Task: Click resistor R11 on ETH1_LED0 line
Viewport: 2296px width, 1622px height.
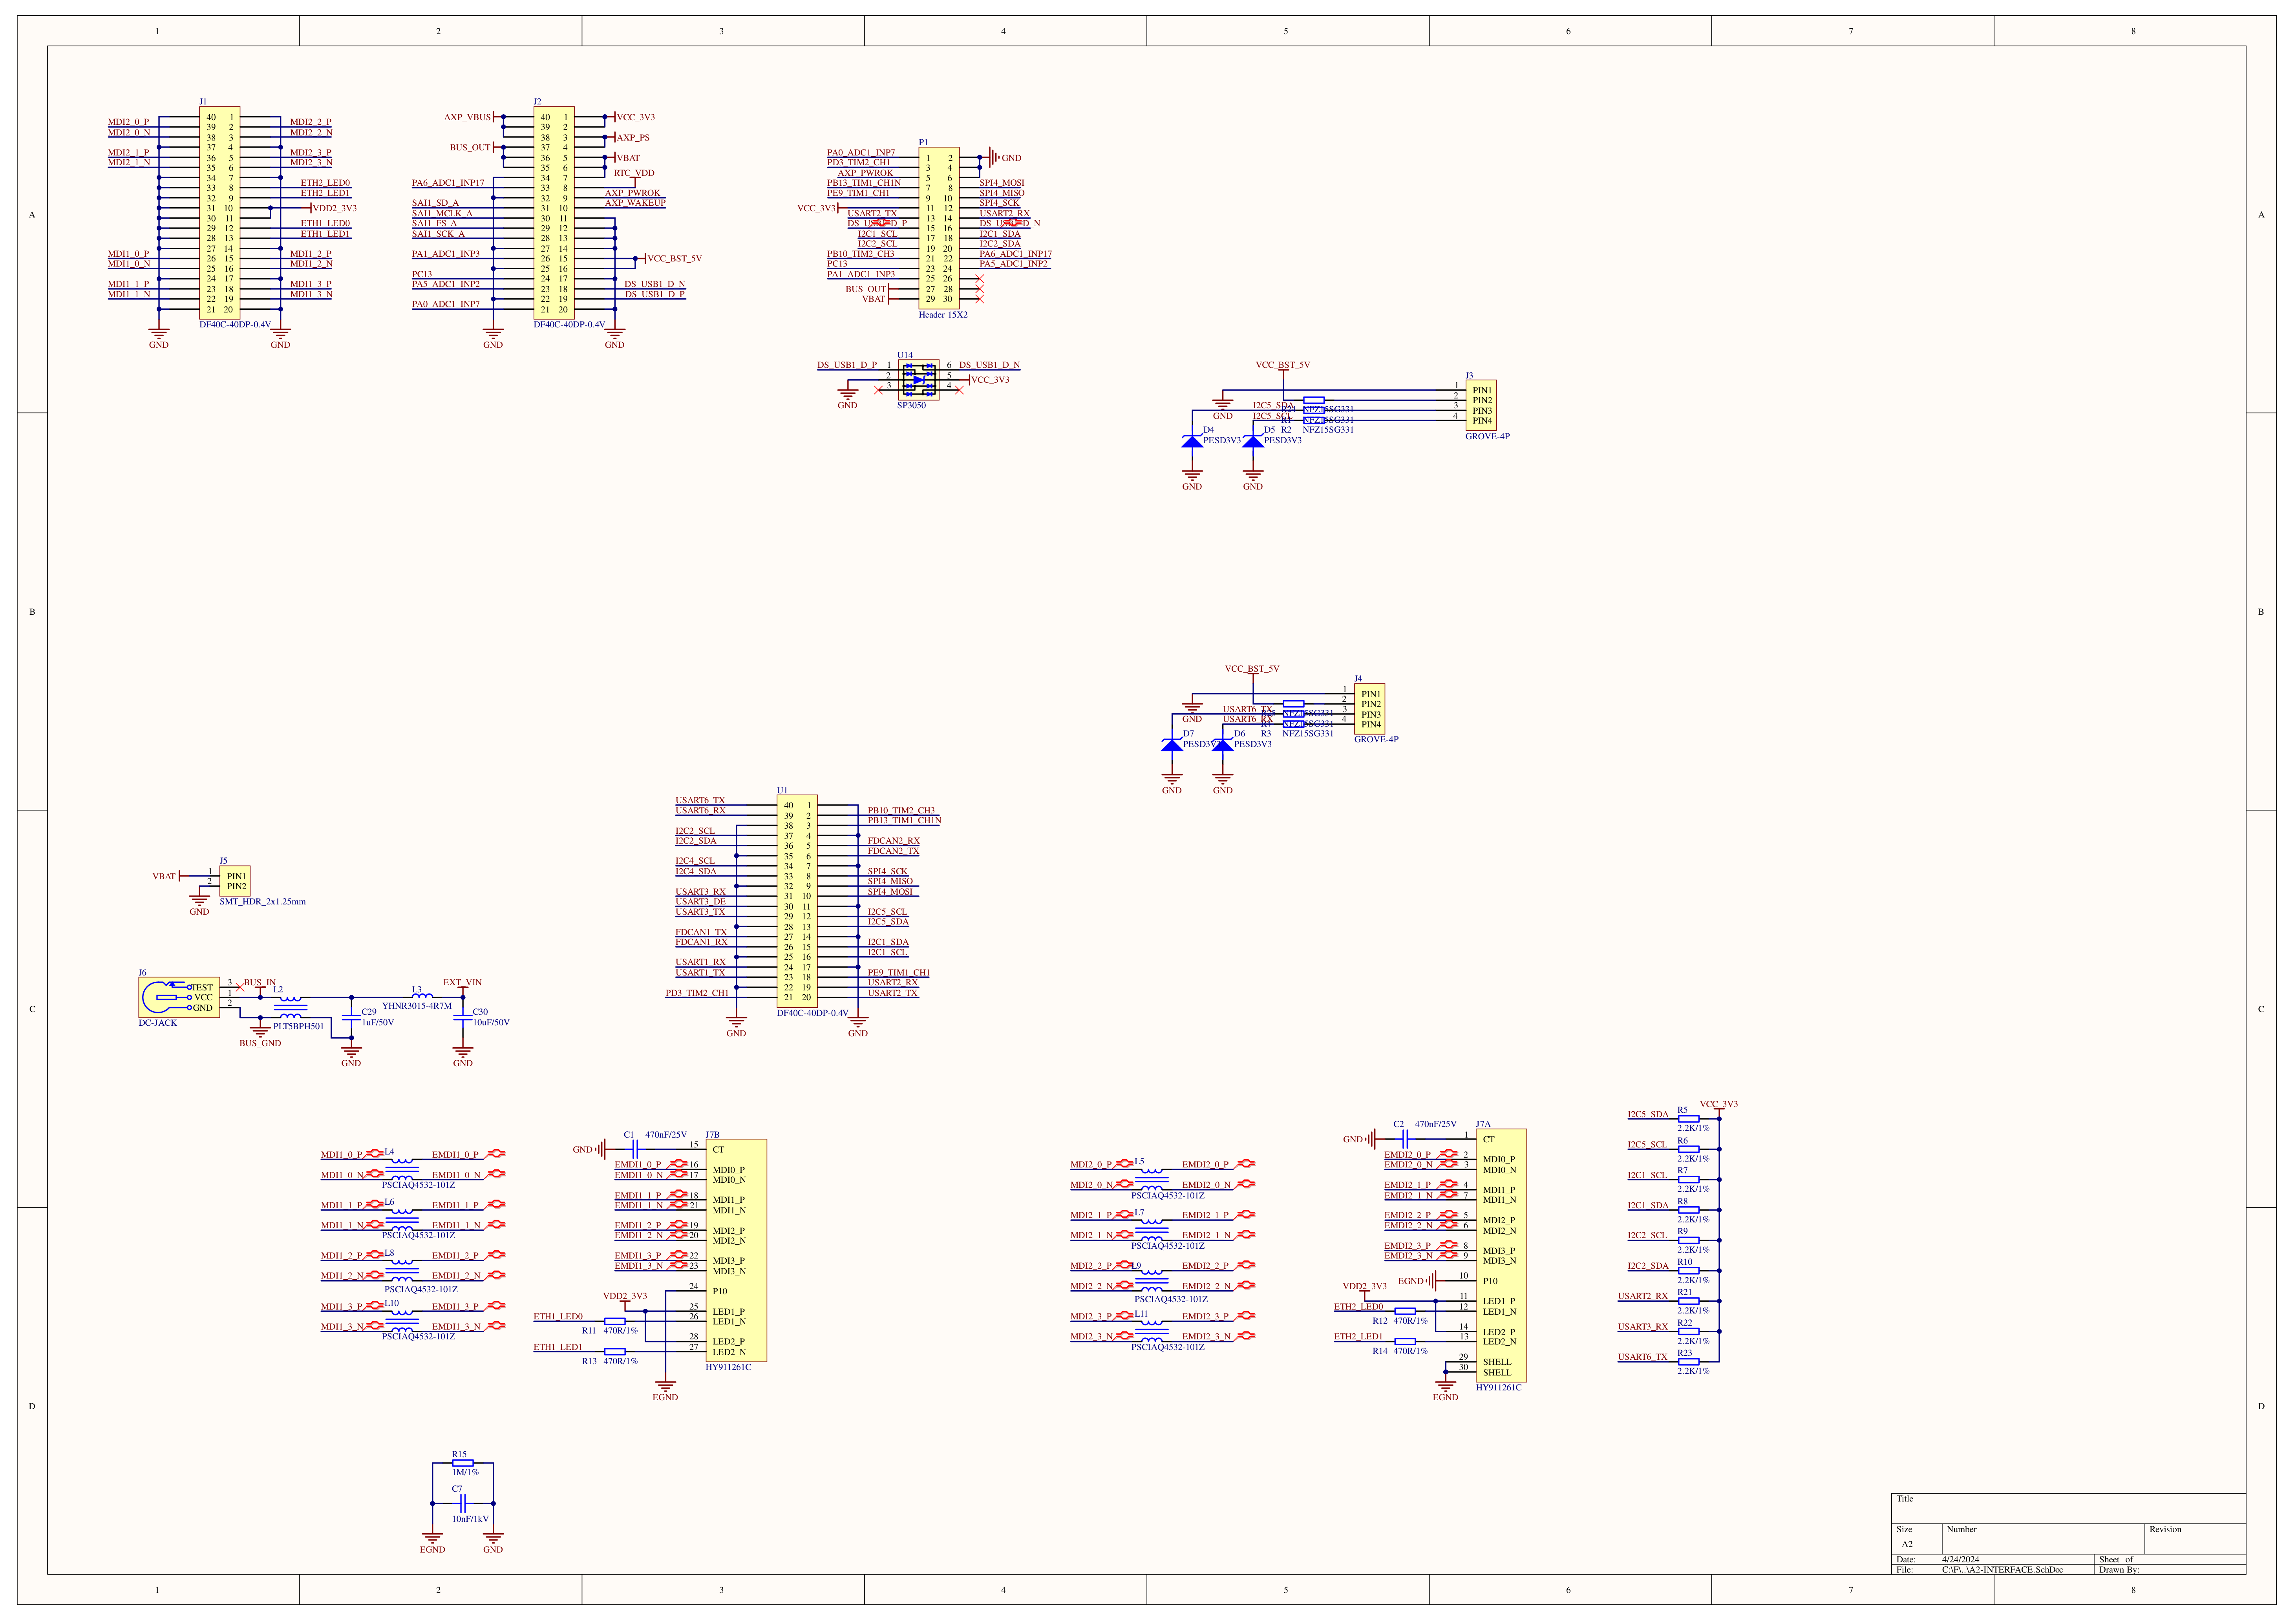Action: 615,1321
